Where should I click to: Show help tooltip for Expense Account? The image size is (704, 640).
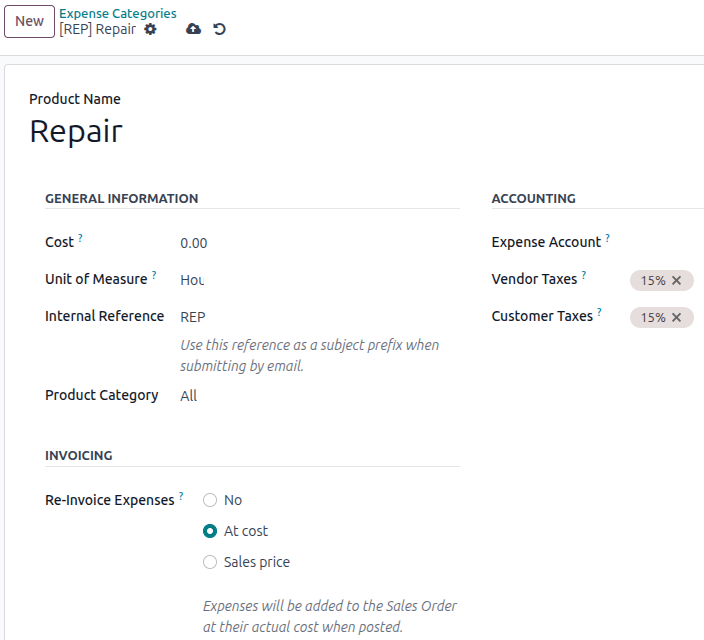pyautogui.click(x=608, y=238)
